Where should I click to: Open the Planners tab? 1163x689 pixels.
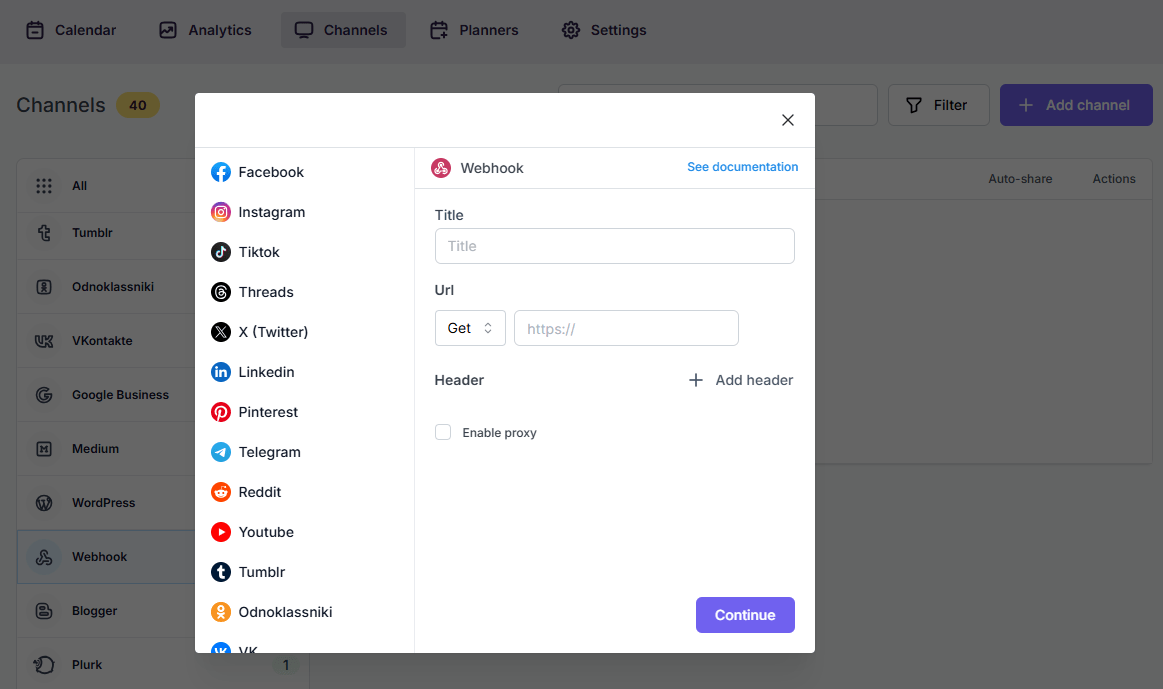click(475, 30)
